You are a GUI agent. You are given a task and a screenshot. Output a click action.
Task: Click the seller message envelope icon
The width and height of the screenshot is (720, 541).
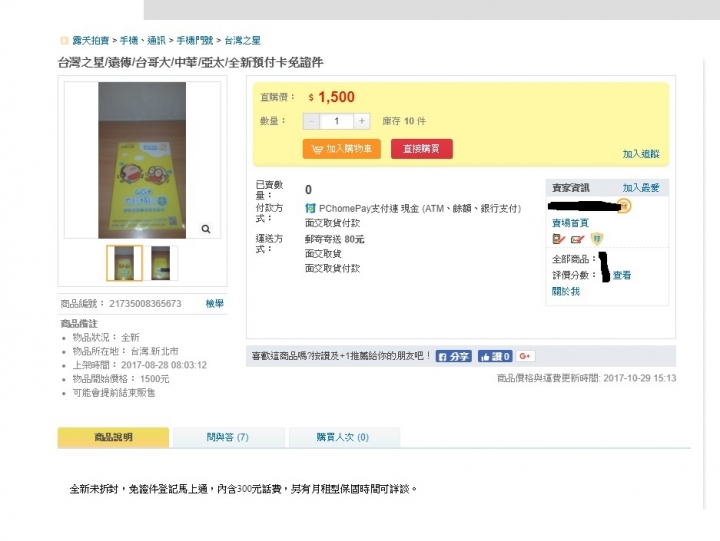(577, 239)
